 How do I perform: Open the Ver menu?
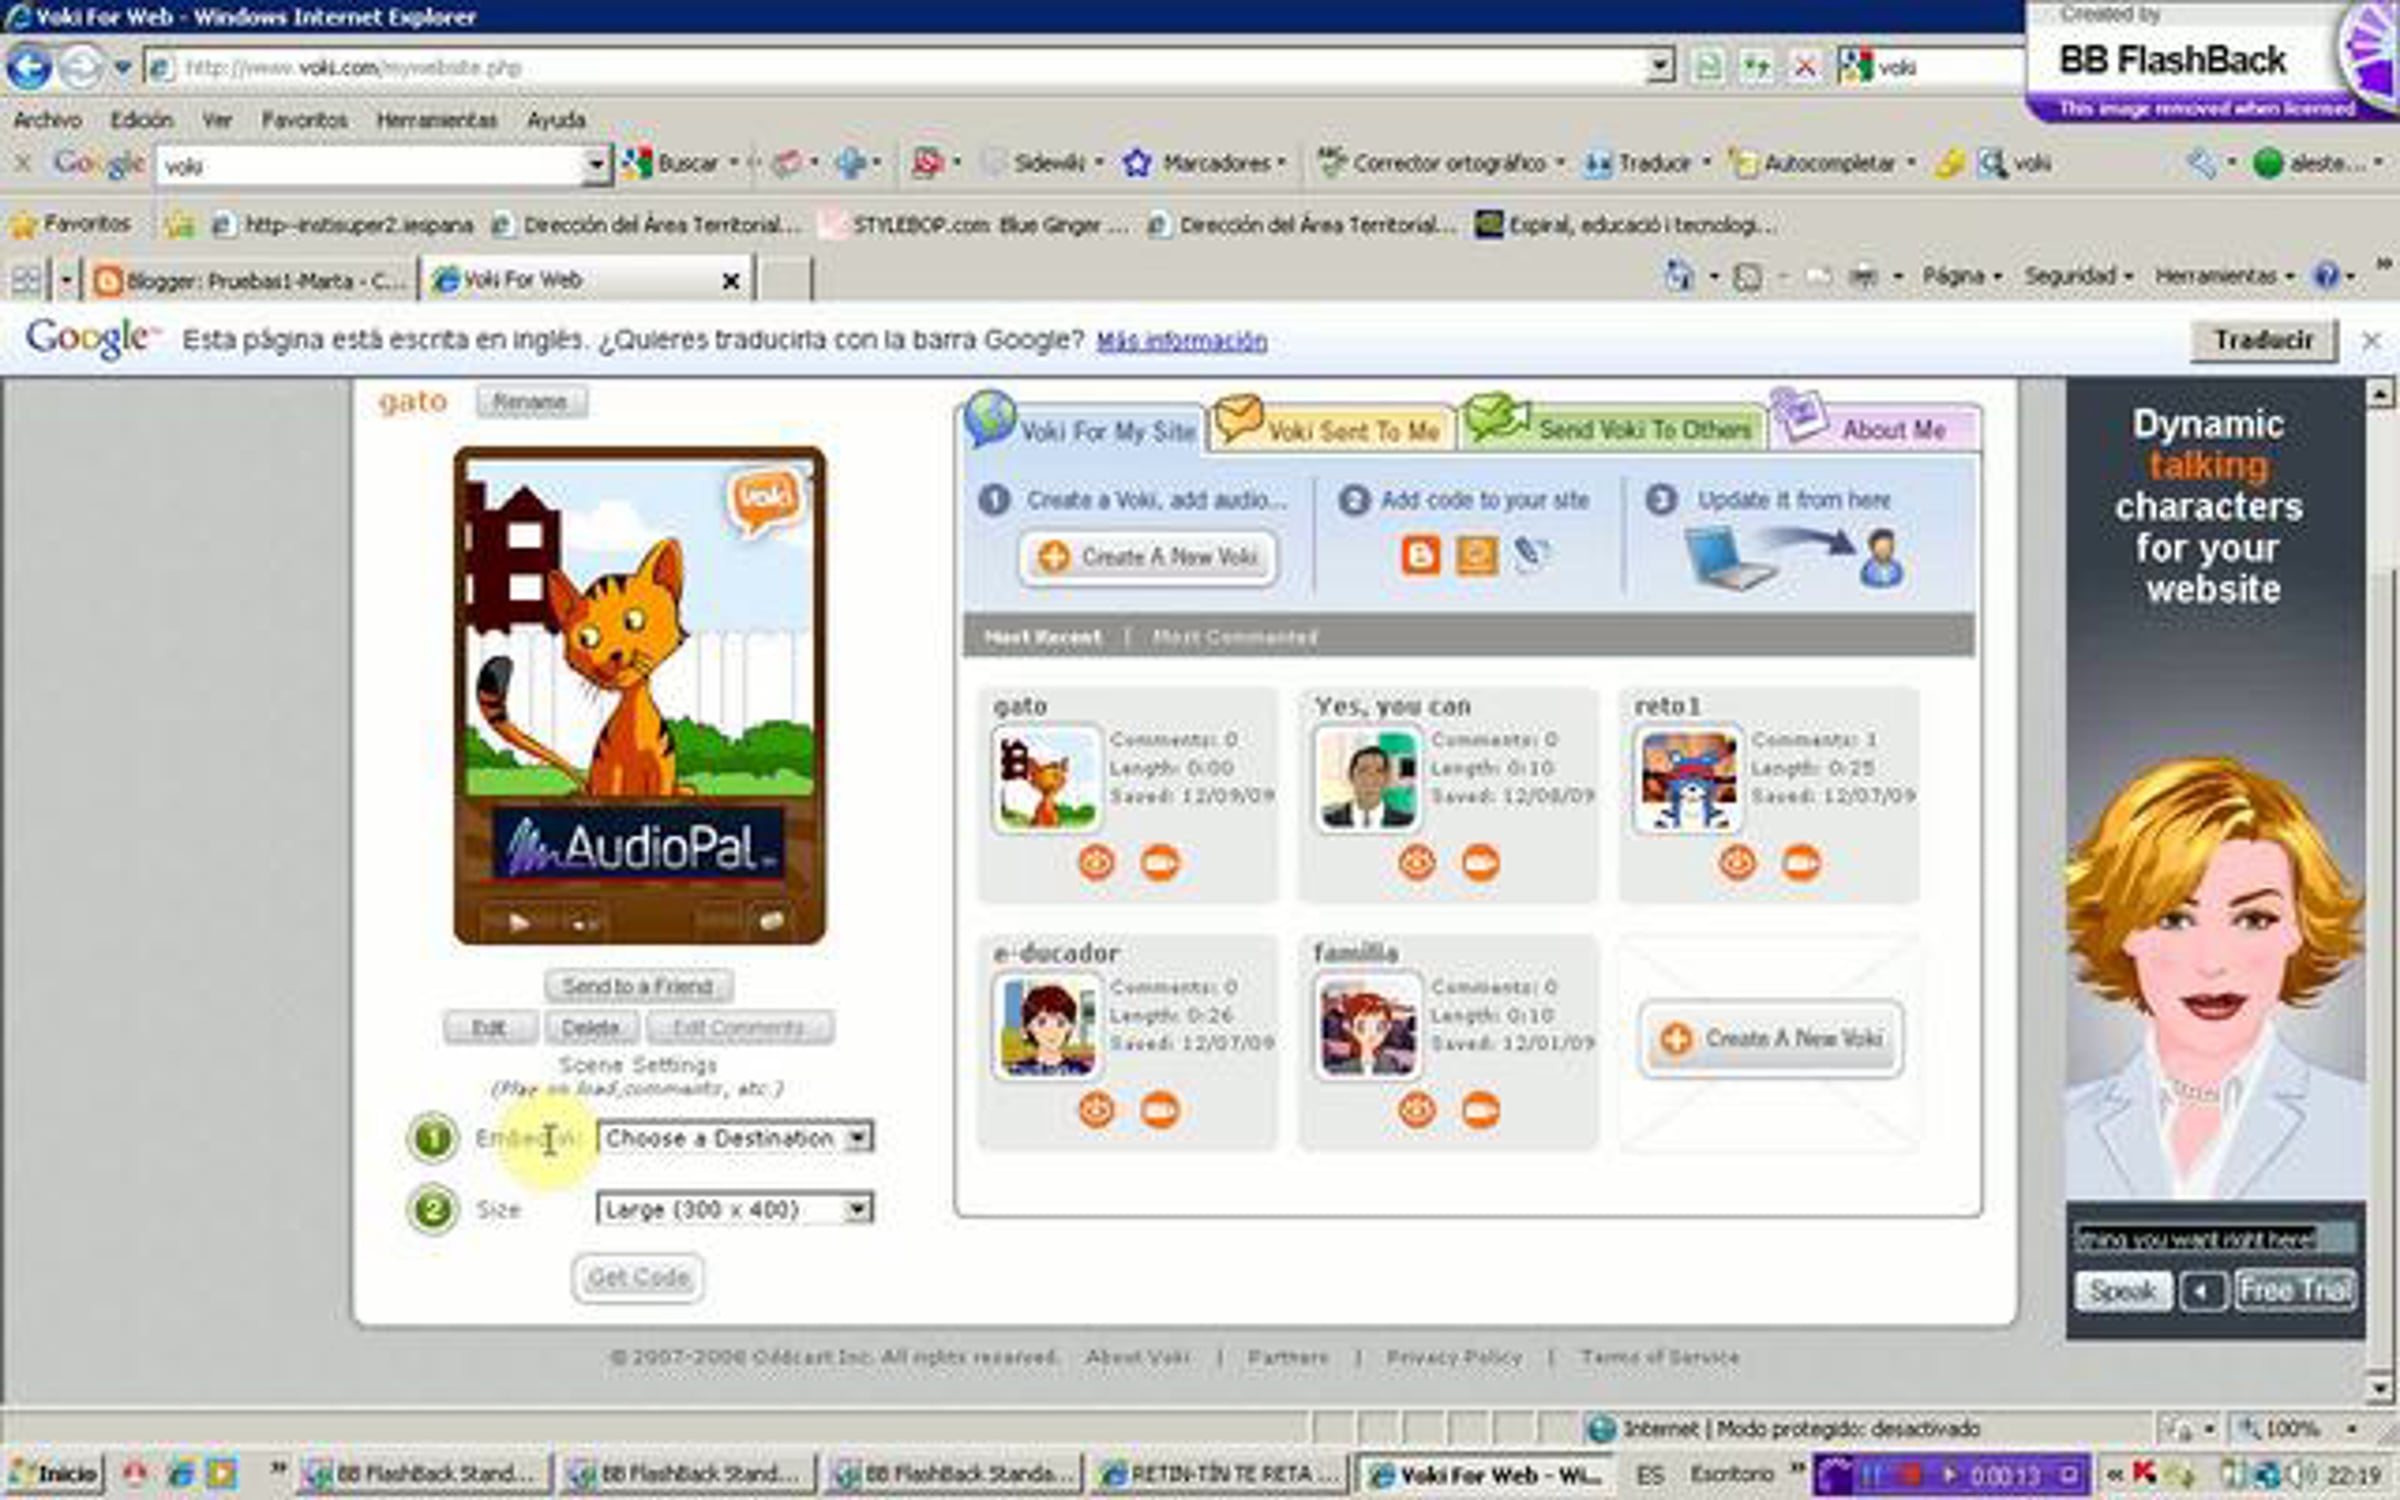click(x=217, y=120)
